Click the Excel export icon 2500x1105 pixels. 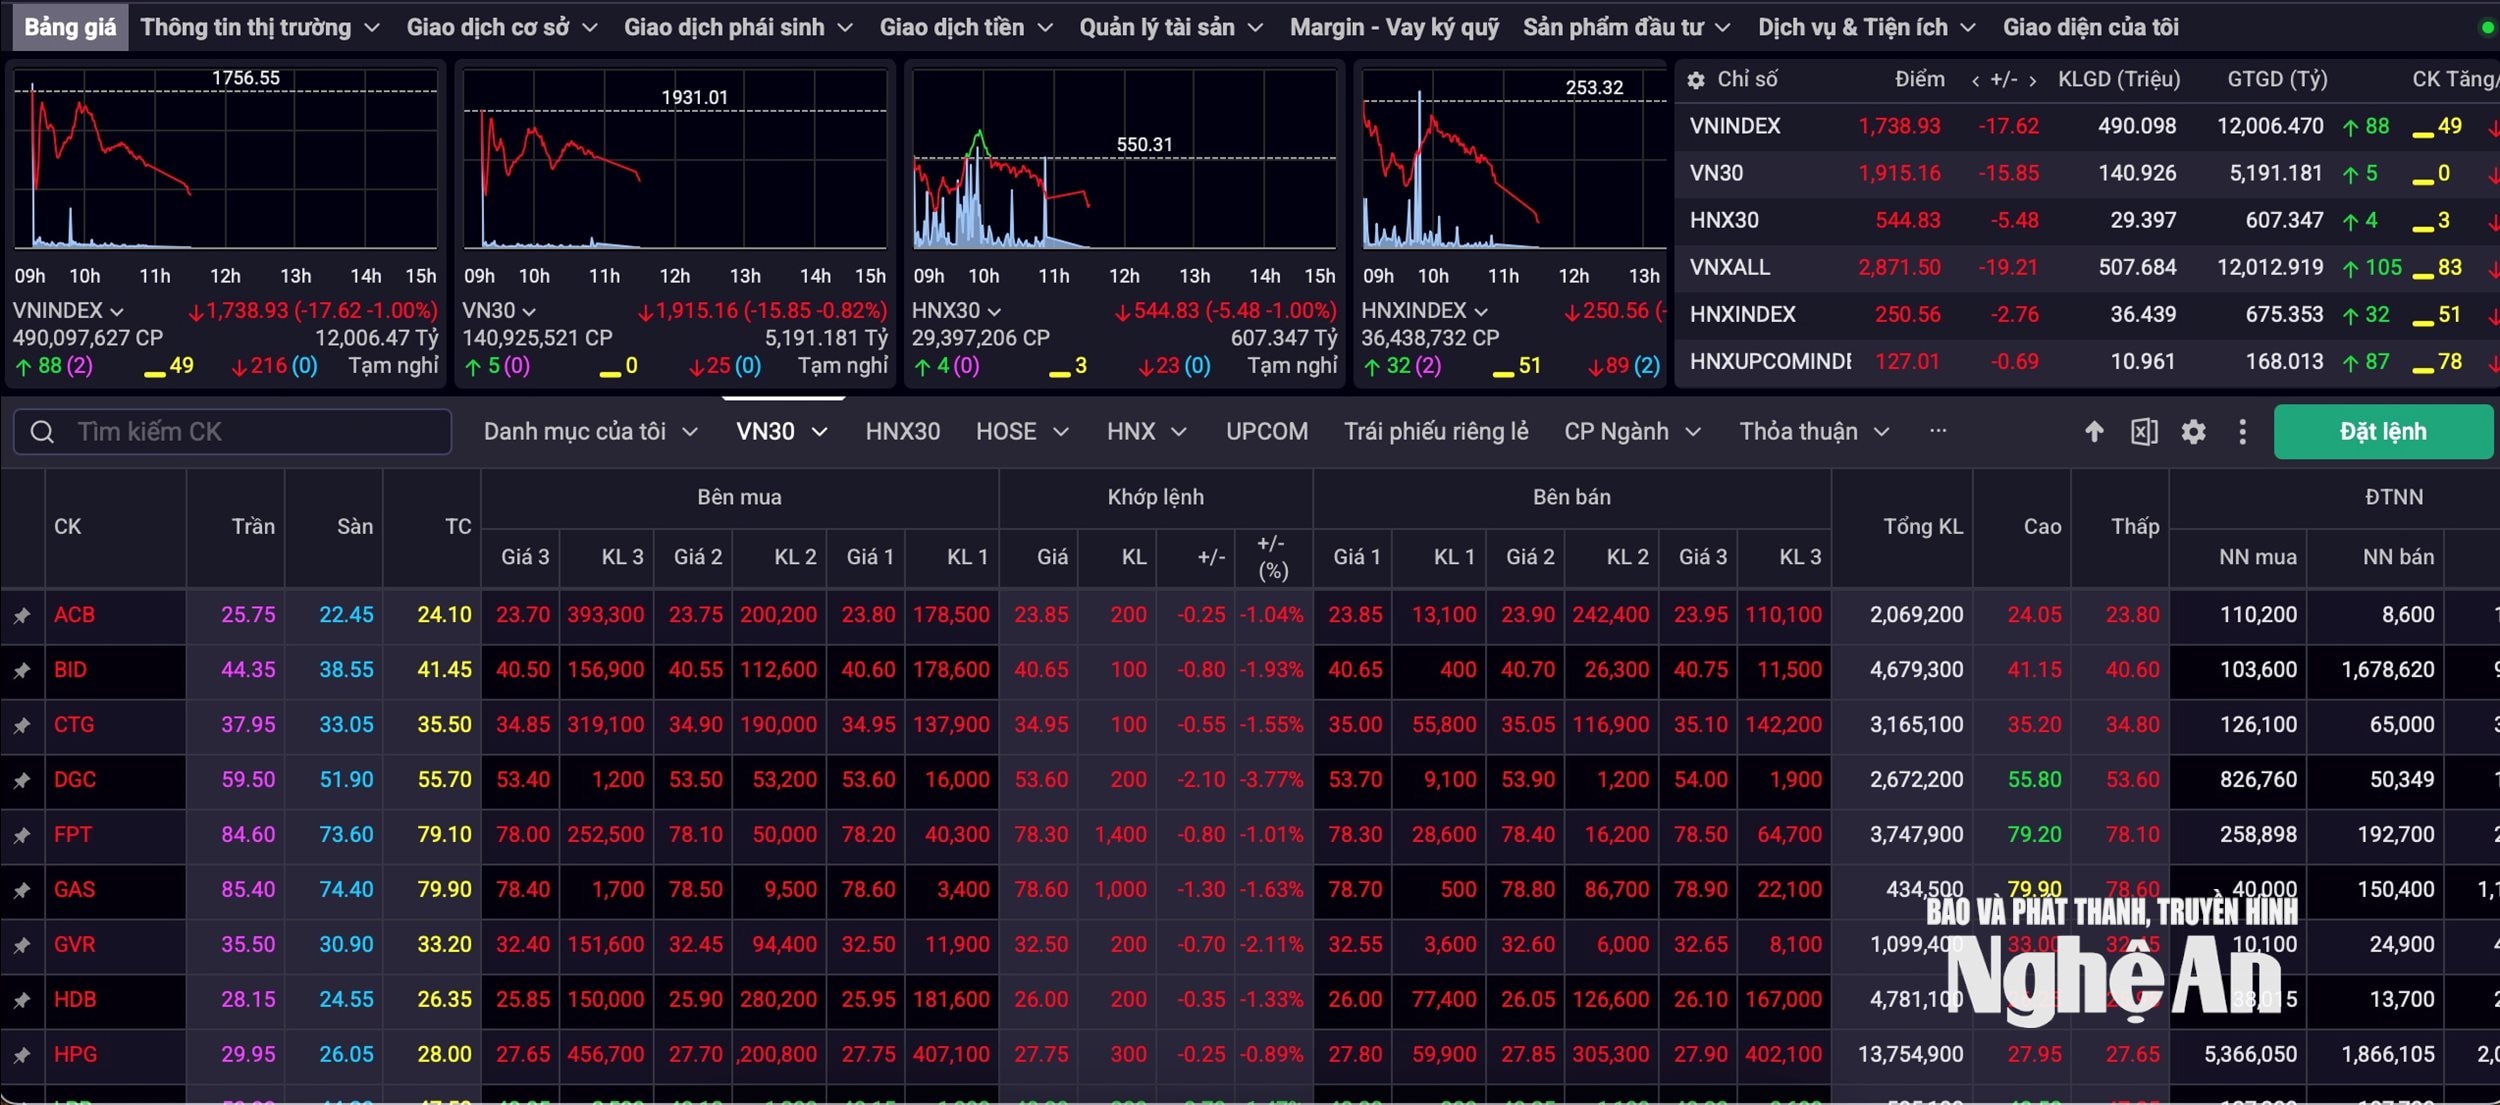click(2144, 432)
